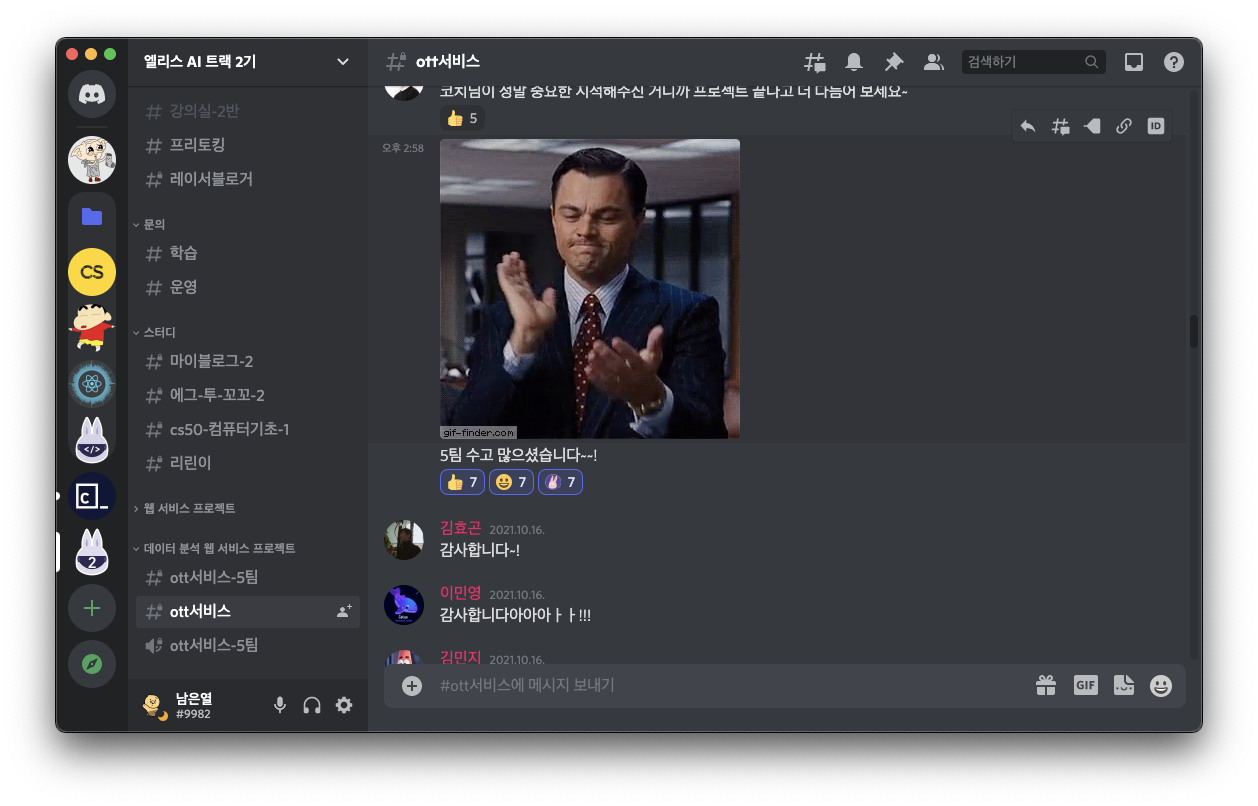1258x806 pixels.
Task: Open the C_ terminal logo server
Action: pyautogui.click(x=92, y=496)
